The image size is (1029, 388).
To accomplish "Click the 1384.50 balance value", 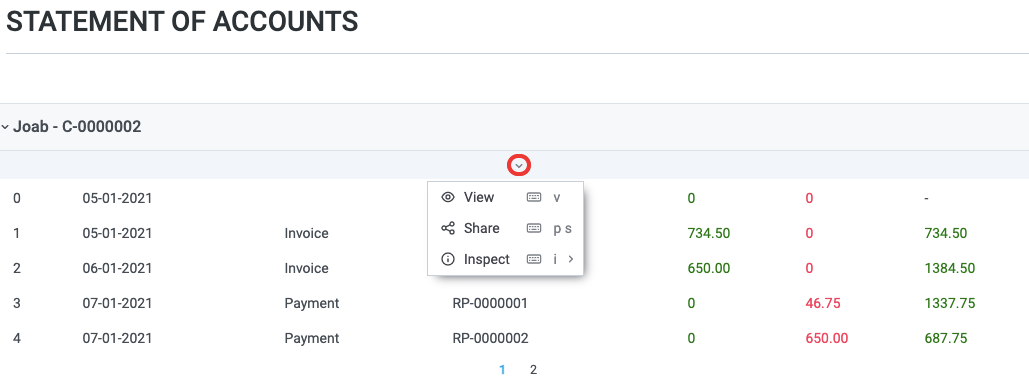I will point(949,268).
